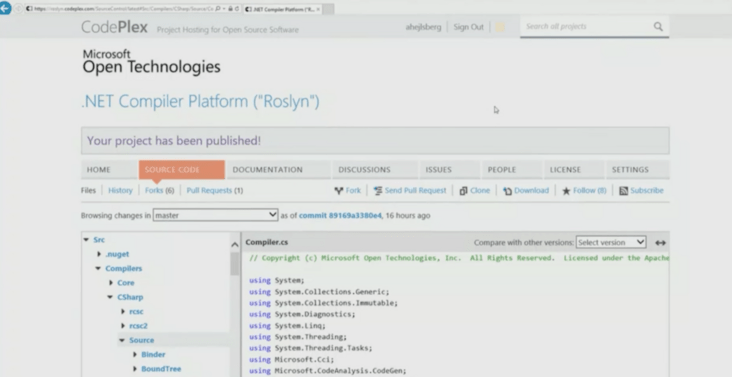
Task: Click the Forks (6) link
Action: [160, 190]
